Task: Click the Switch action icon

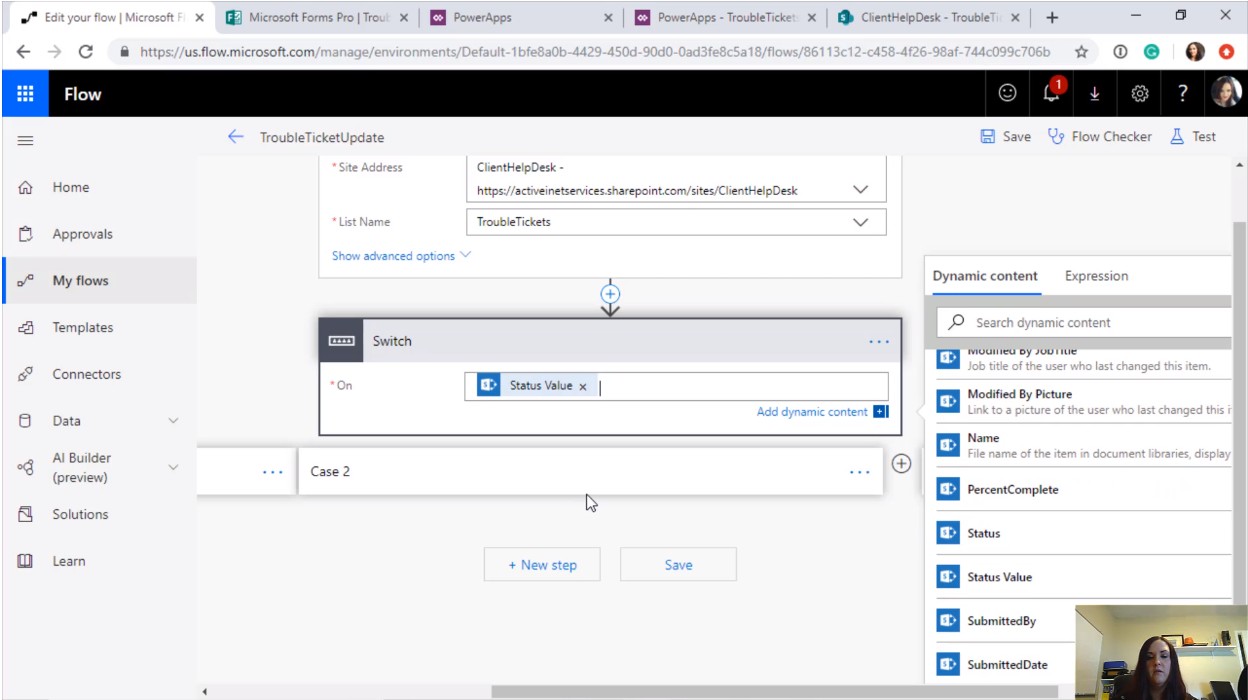Action: (x=342, y=341)
